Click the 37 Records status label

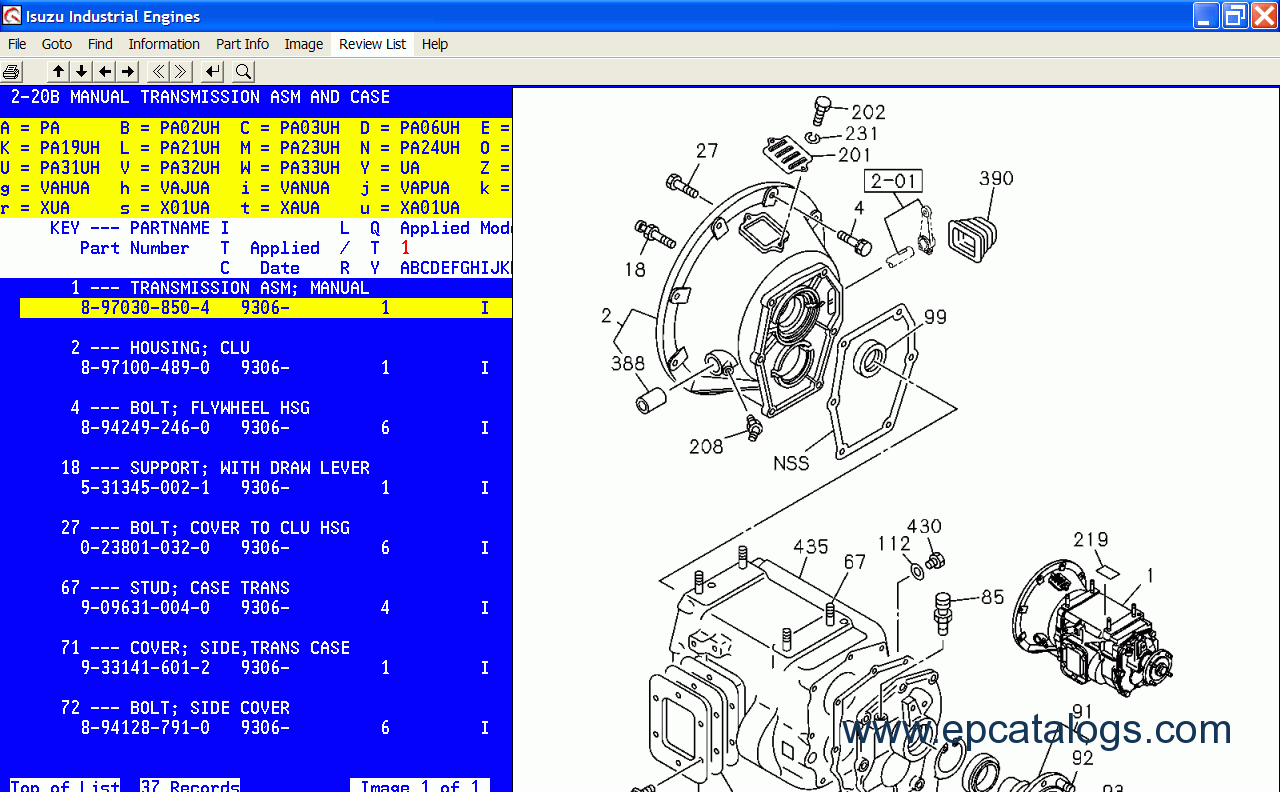pos(190,786)
